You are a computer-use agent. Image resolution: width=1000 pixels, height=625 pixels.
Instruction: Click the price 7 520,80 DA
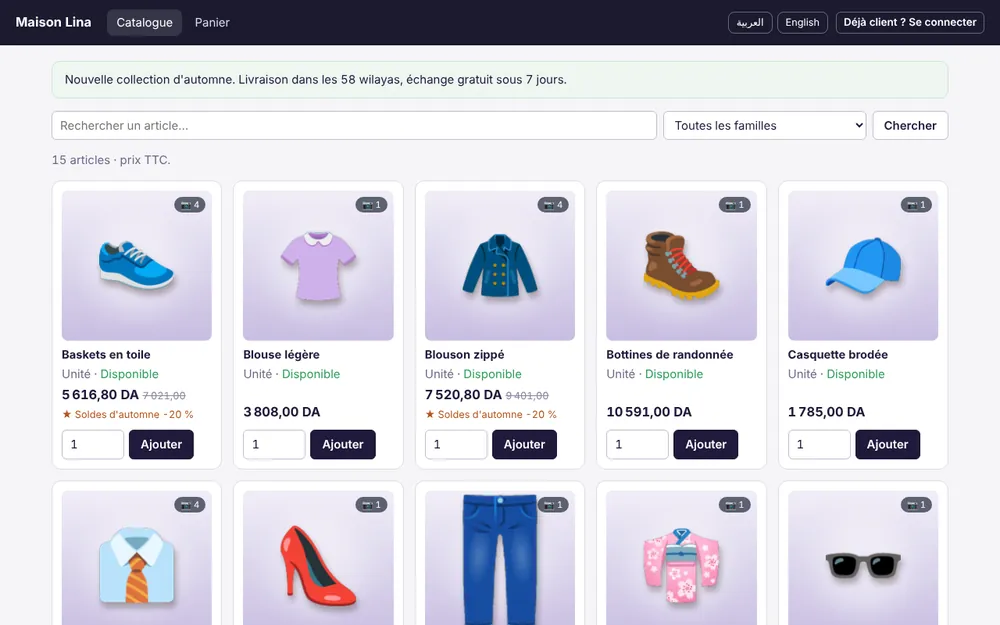[463, 395]
